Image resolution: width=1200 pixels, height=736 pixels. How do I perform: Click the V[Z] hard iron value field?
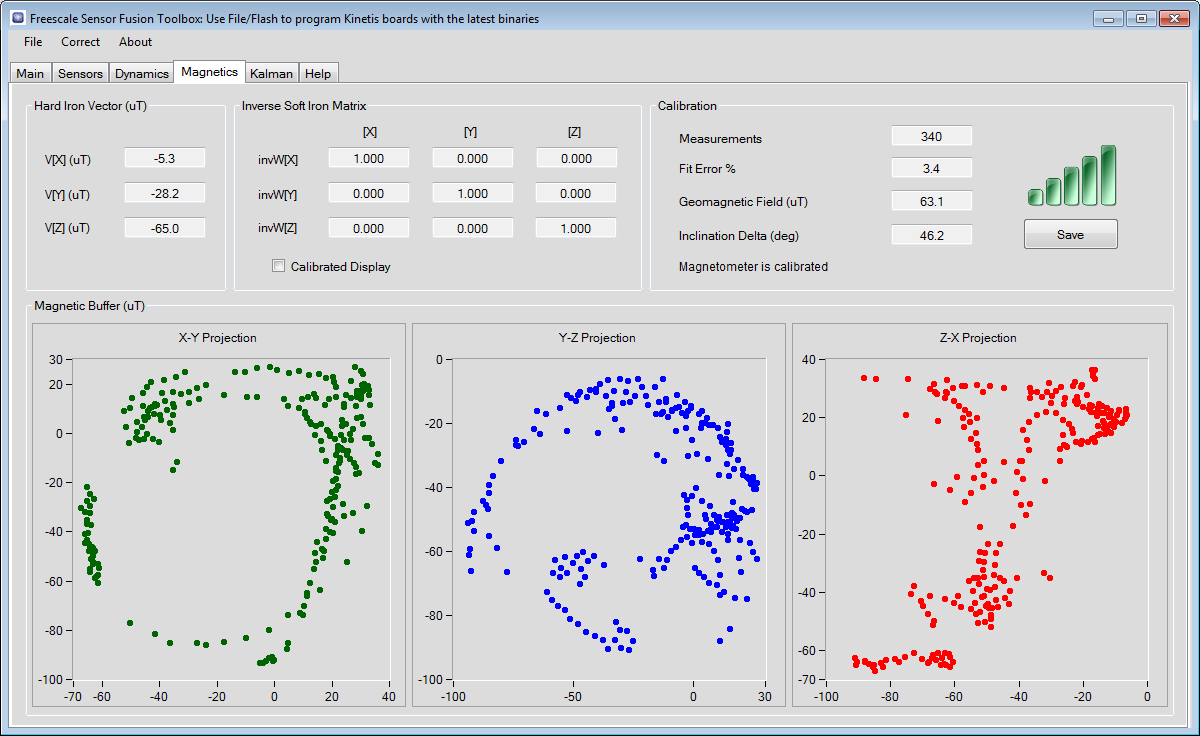click(x=164, y=228)
